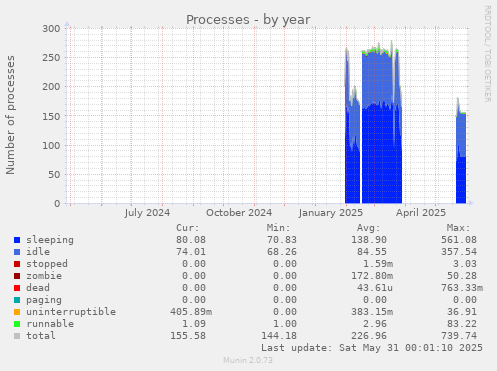
Task: Click total max value 739.74
Action: [x=459, y=336]
